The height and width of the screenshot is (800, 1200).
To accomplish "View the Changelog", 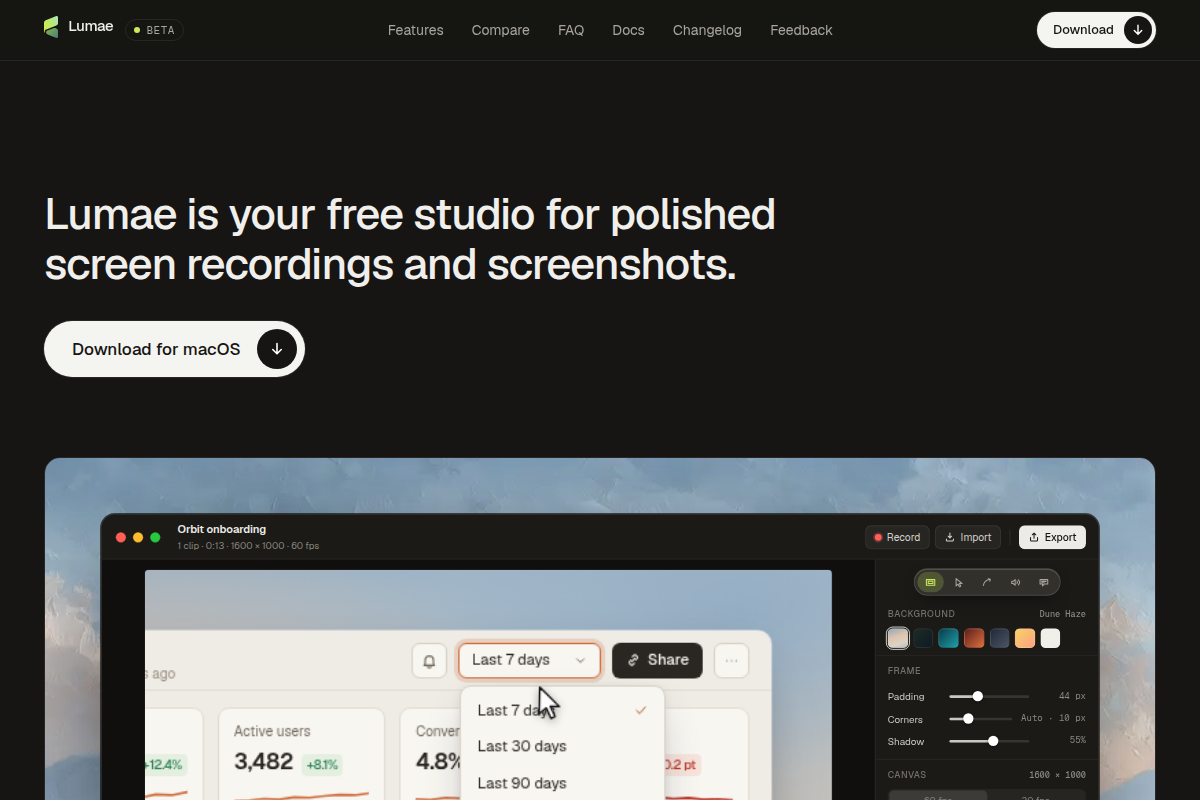I will click(x=707, y=30).
